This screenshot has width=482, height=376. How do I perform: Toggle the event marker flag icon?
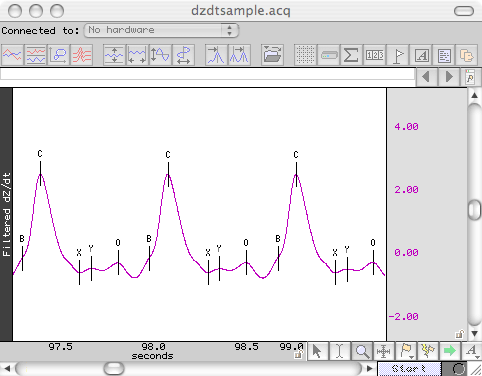coord(398,55)
